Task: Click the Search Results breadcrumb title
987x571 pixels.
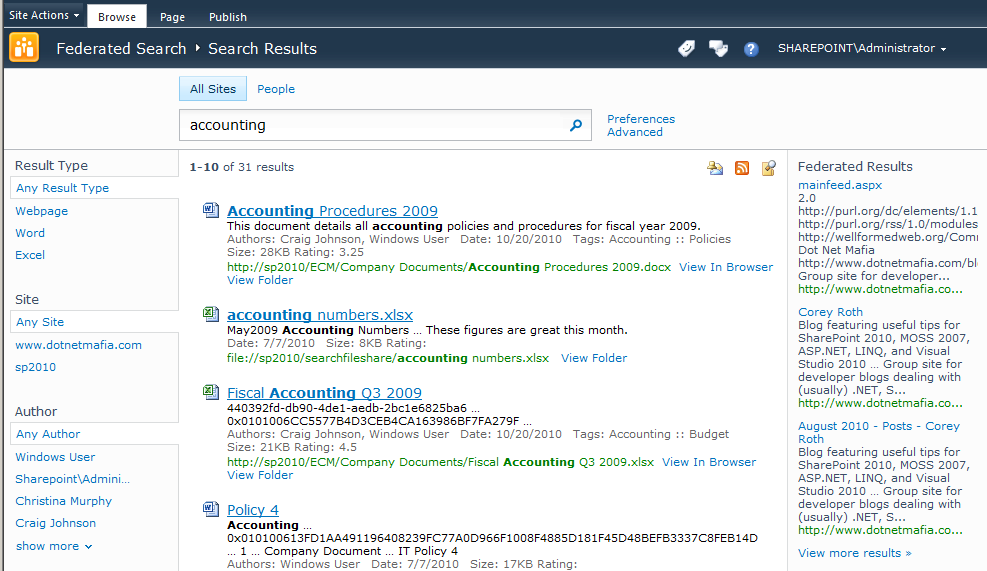Action: [x=262, y=48]
